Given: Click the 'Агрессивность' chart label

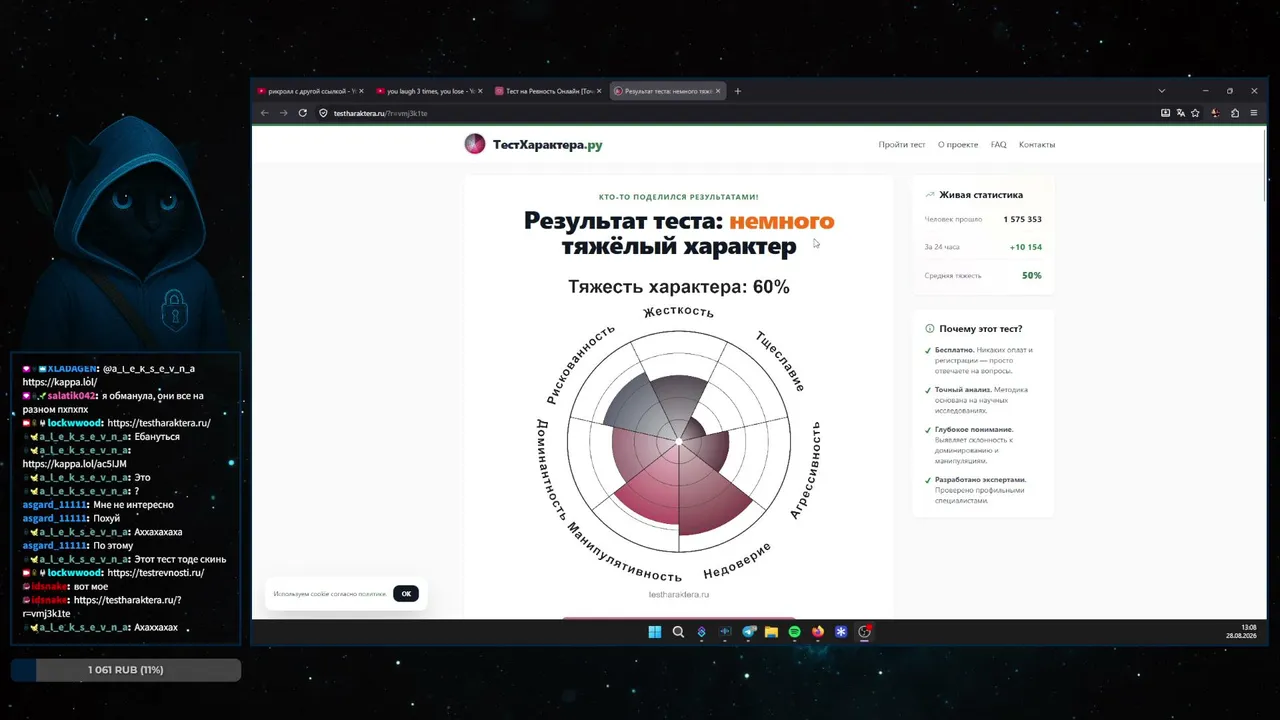Looking at the screenshot, I should pos(806,470).
